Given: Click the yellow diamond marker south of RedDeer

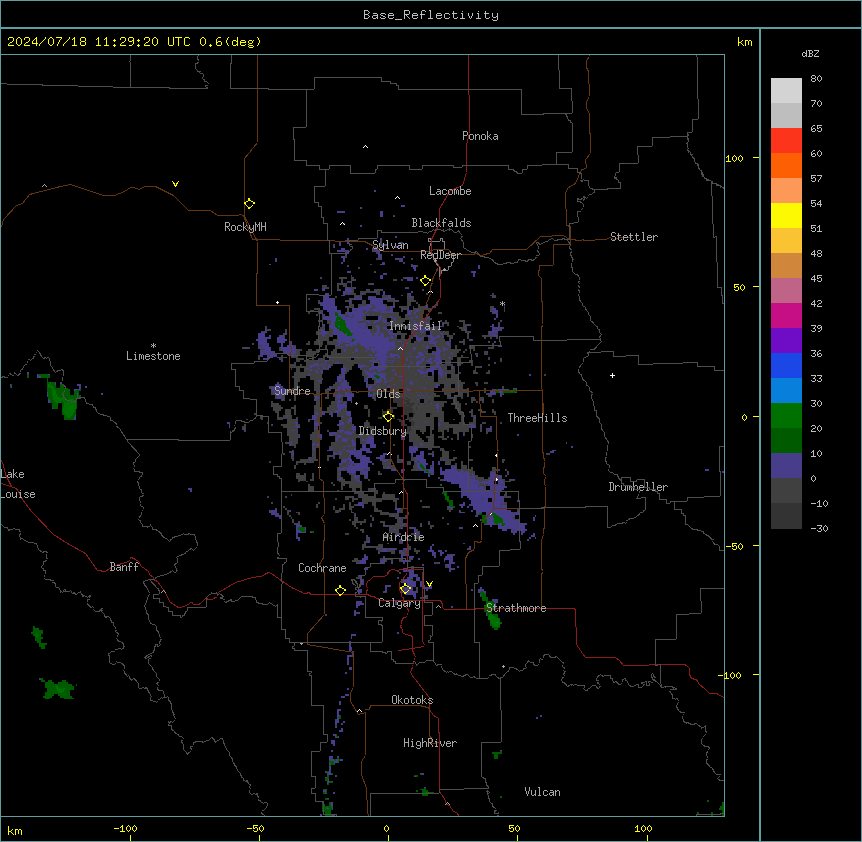Looking at the screenshot, I should pyautogui.click(x=426, y=281).
